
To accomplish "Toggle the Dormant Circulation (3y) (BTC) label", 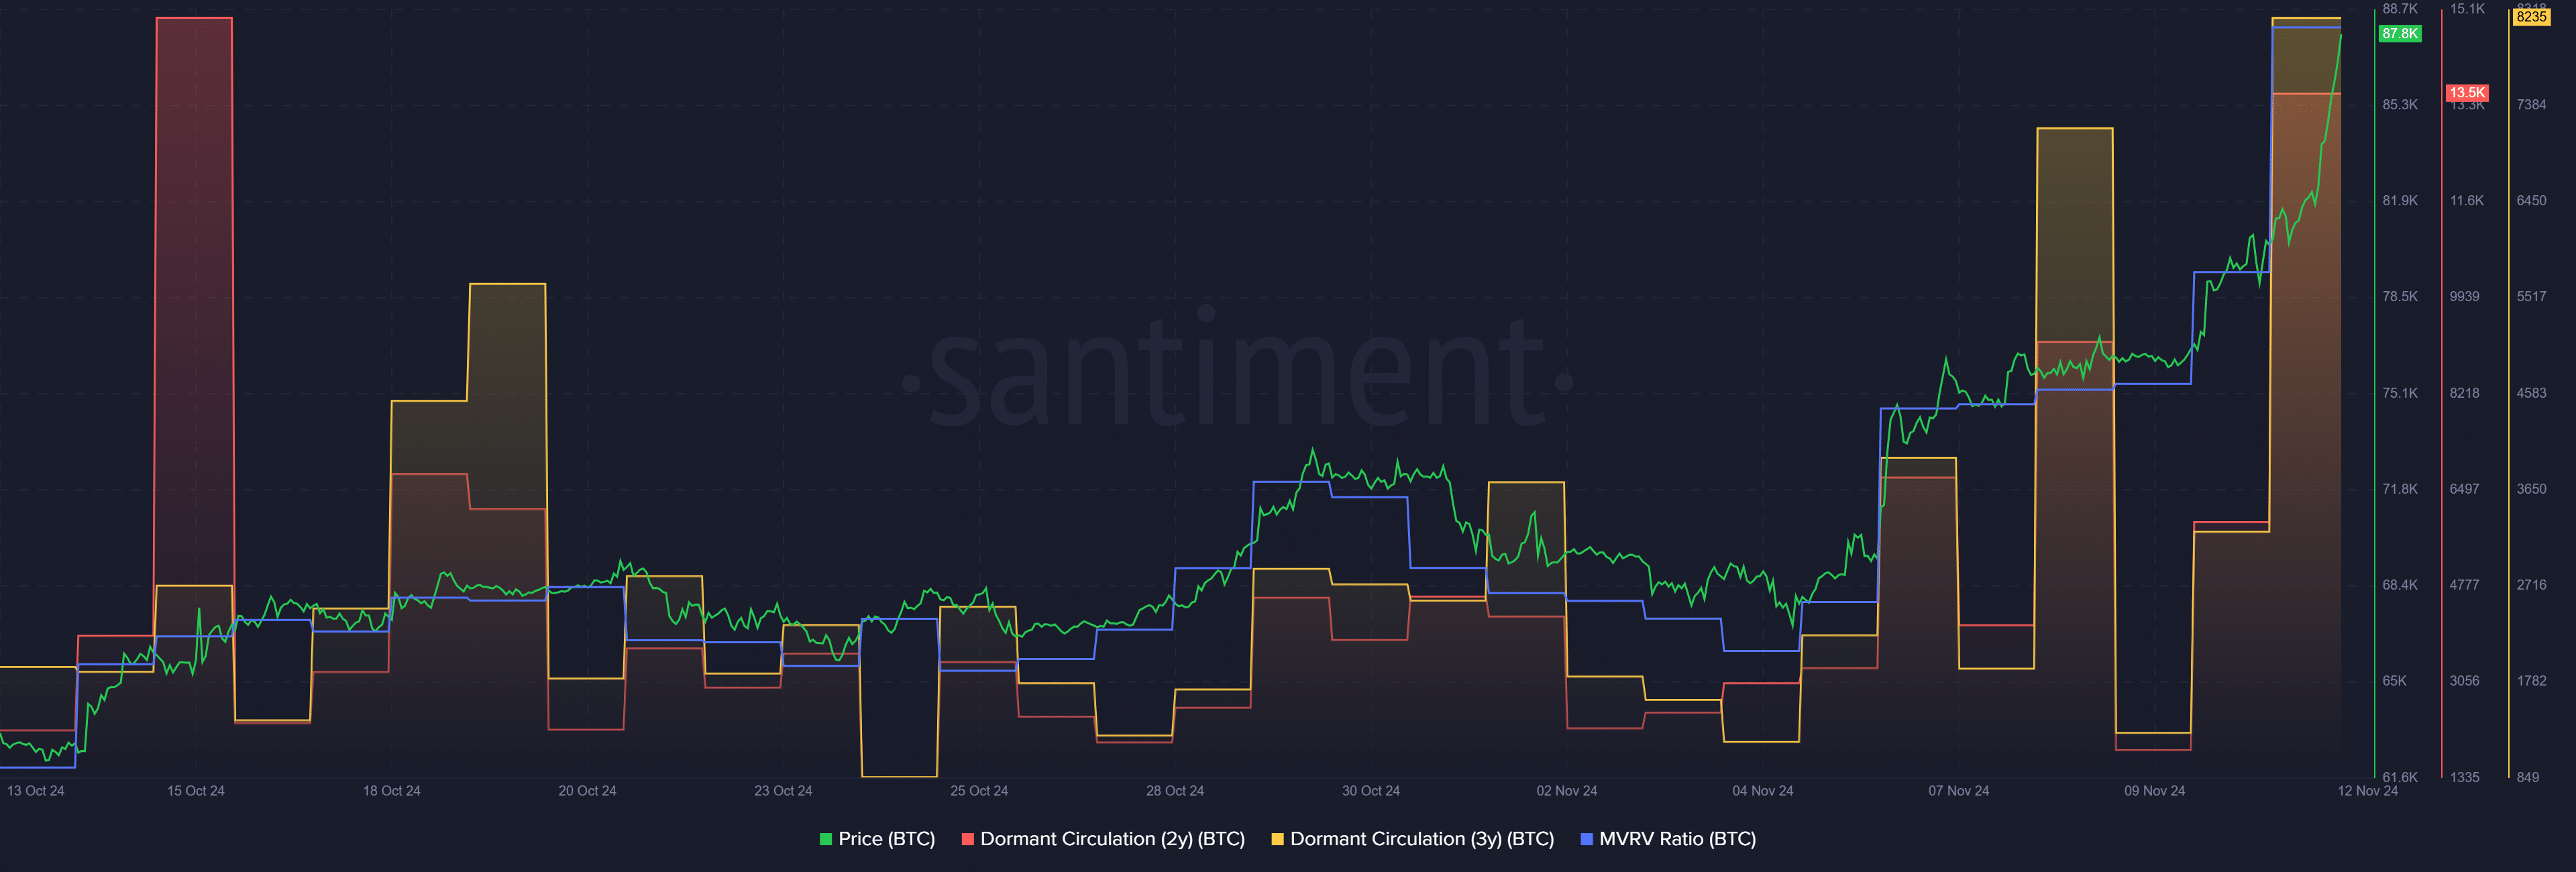I will pos(1421,840).
